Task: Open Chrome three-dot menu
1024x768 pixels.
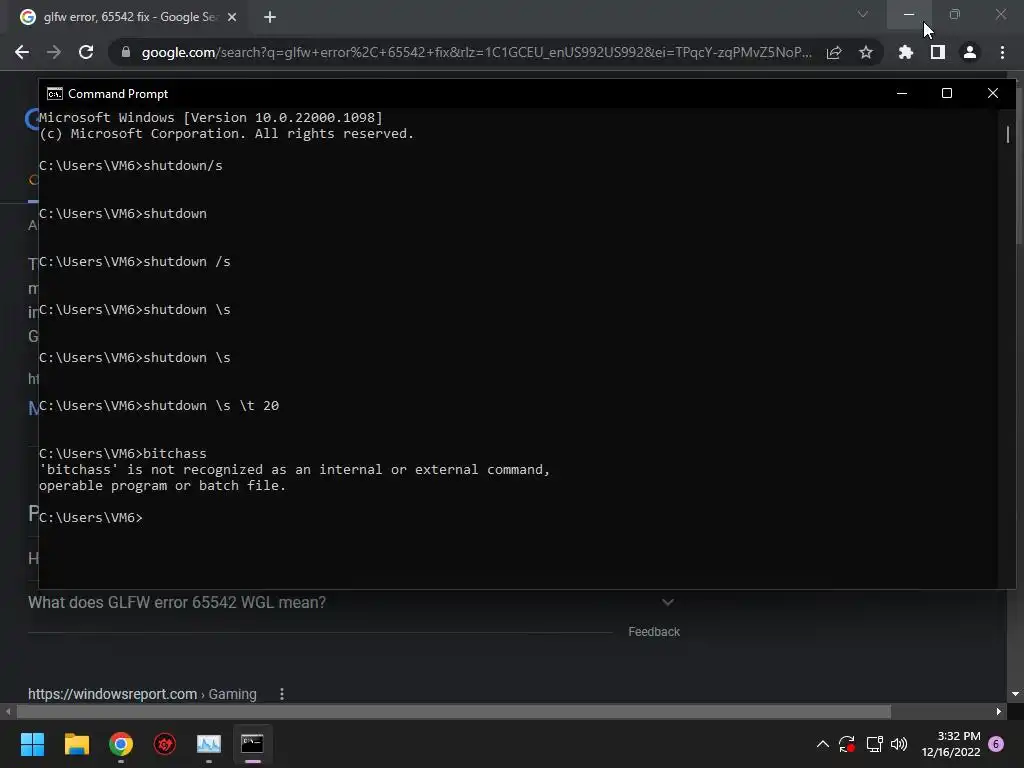Action: [1002, 52]
